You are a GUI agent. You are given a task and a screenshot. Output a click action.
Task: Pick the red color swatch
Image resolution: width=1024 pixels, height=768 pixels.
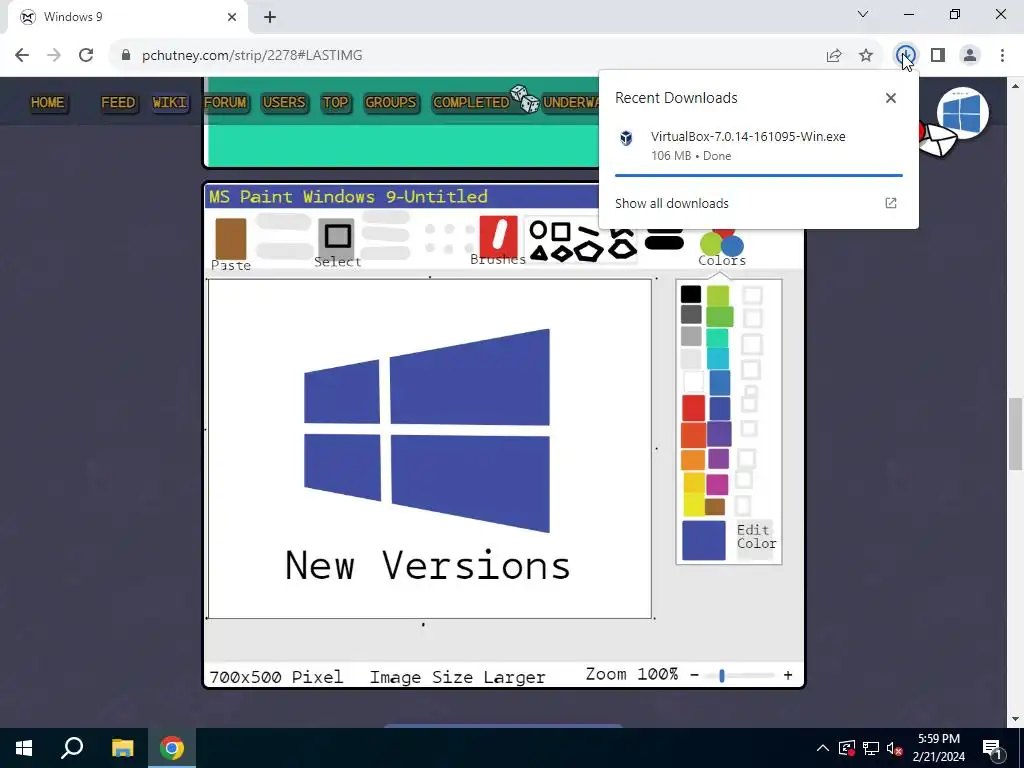694,408
